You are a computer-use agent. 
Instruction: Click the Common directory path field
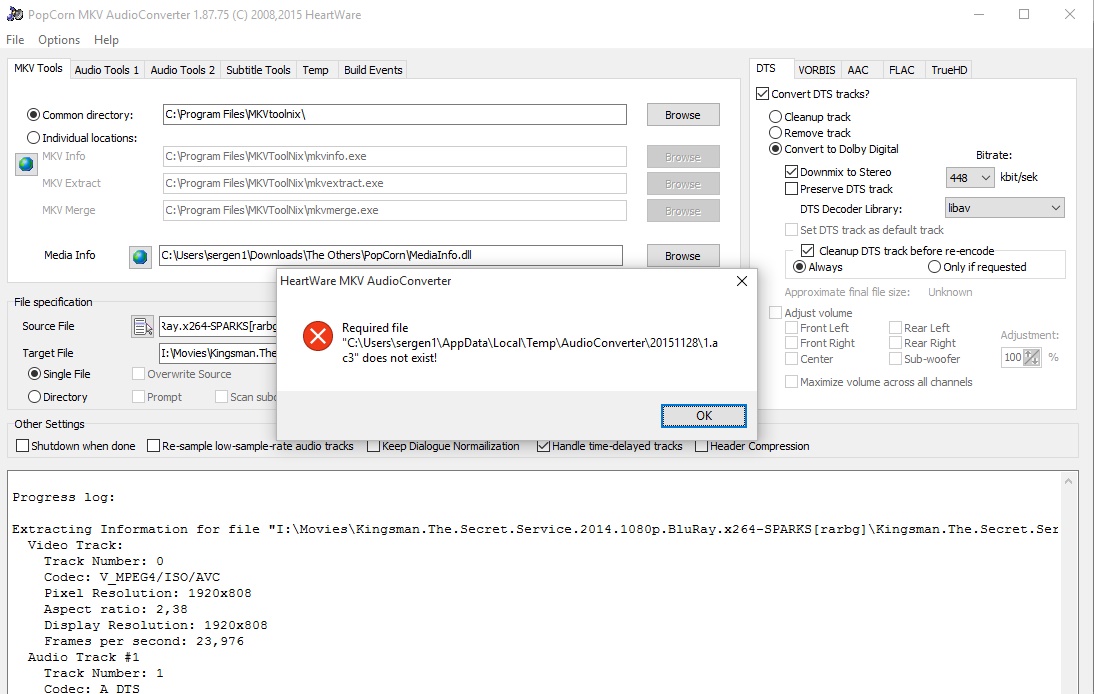click(394, 114)
